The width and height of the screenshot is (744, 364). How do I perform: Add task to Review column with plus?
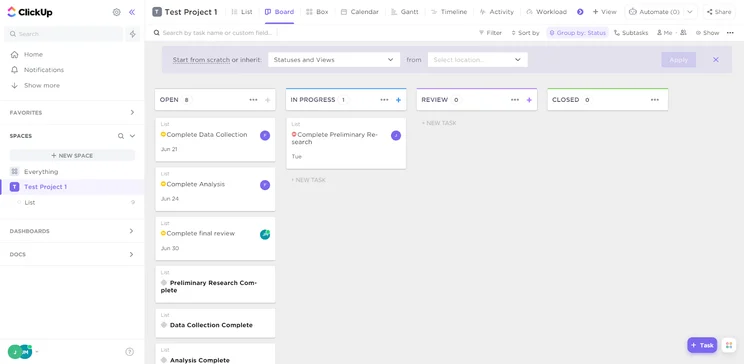(530, 100)
